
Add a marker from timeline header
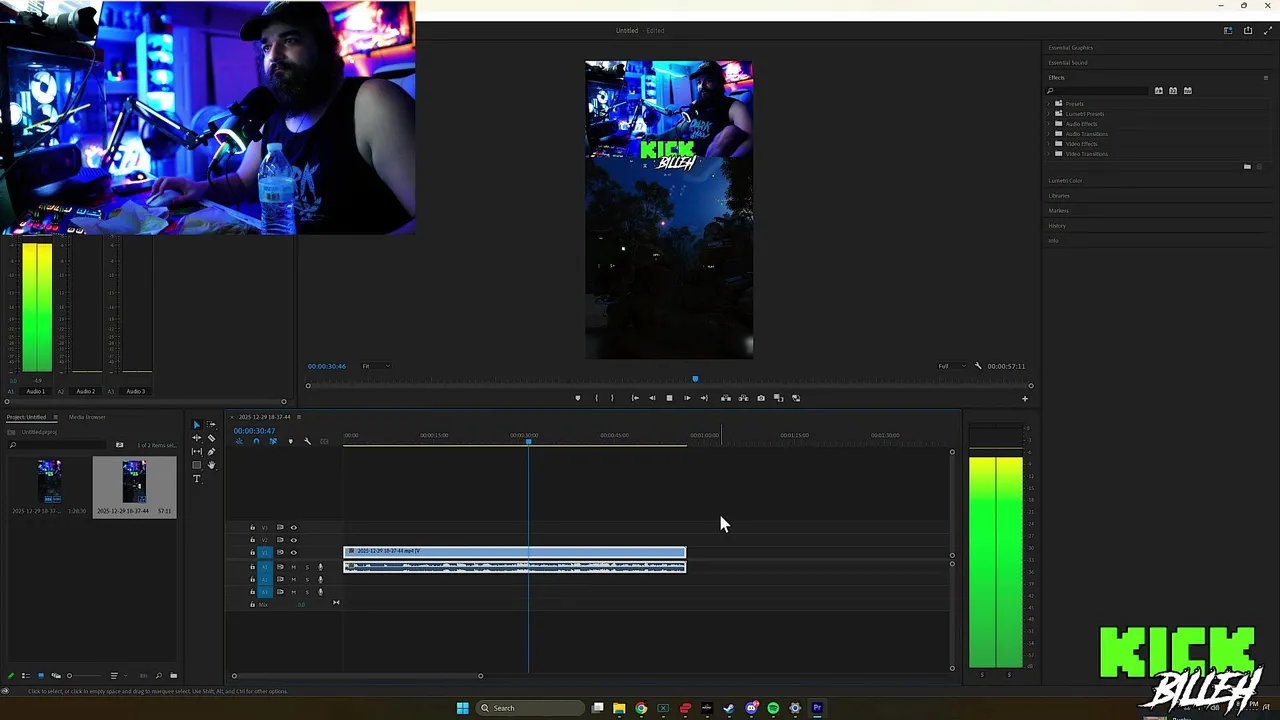pos(291,441)
